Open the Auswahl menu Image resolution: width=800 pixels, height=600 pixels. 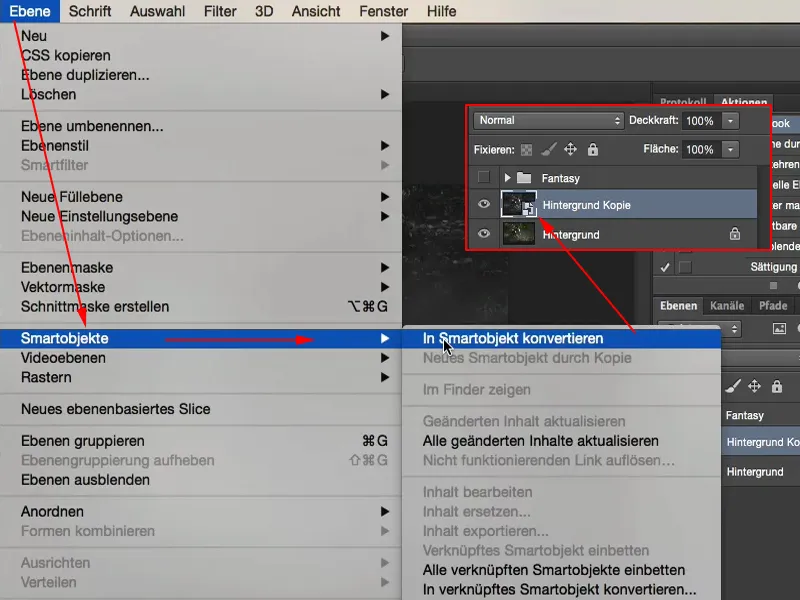click(157, 11)
